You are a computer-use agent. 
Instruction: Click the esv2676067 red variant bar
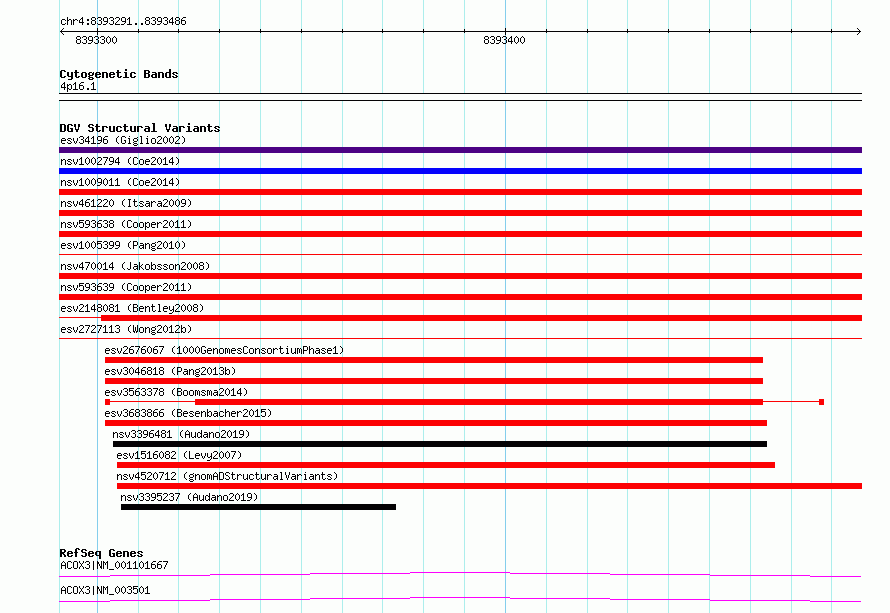tap(434, 360)
